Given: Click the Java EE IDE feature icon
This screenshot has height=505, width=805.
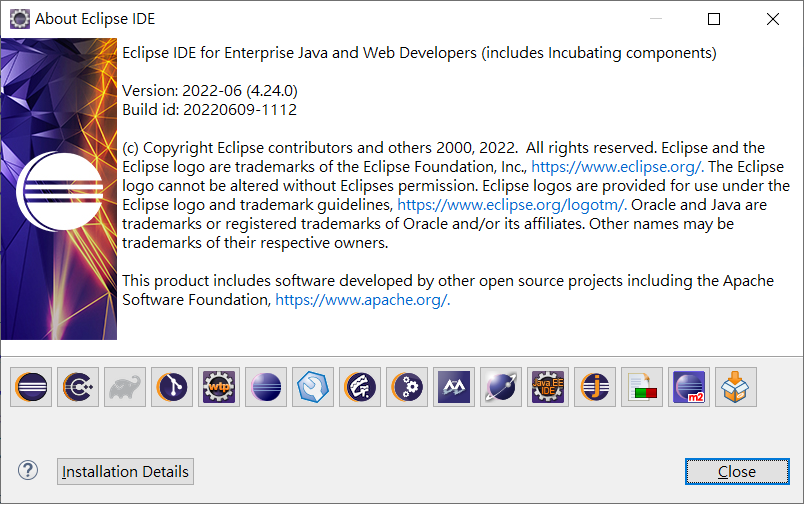Looking at the screenshot, I should click(x=548, y=387).
